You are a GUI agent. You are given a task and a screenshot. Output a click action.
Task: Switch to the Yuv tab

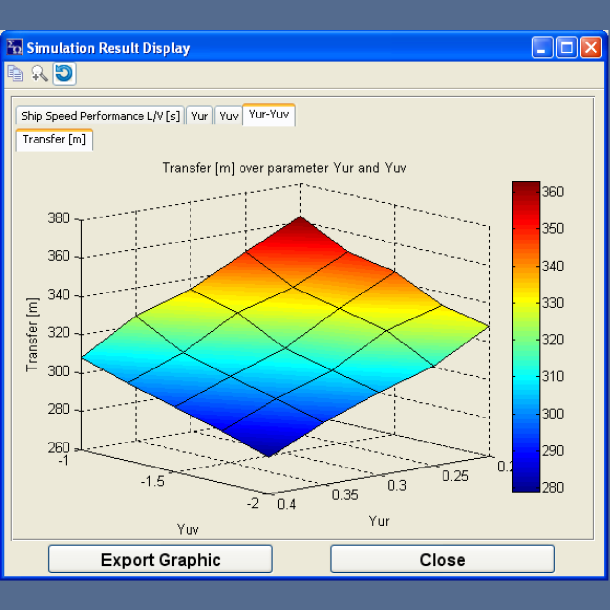coord(229,116)
